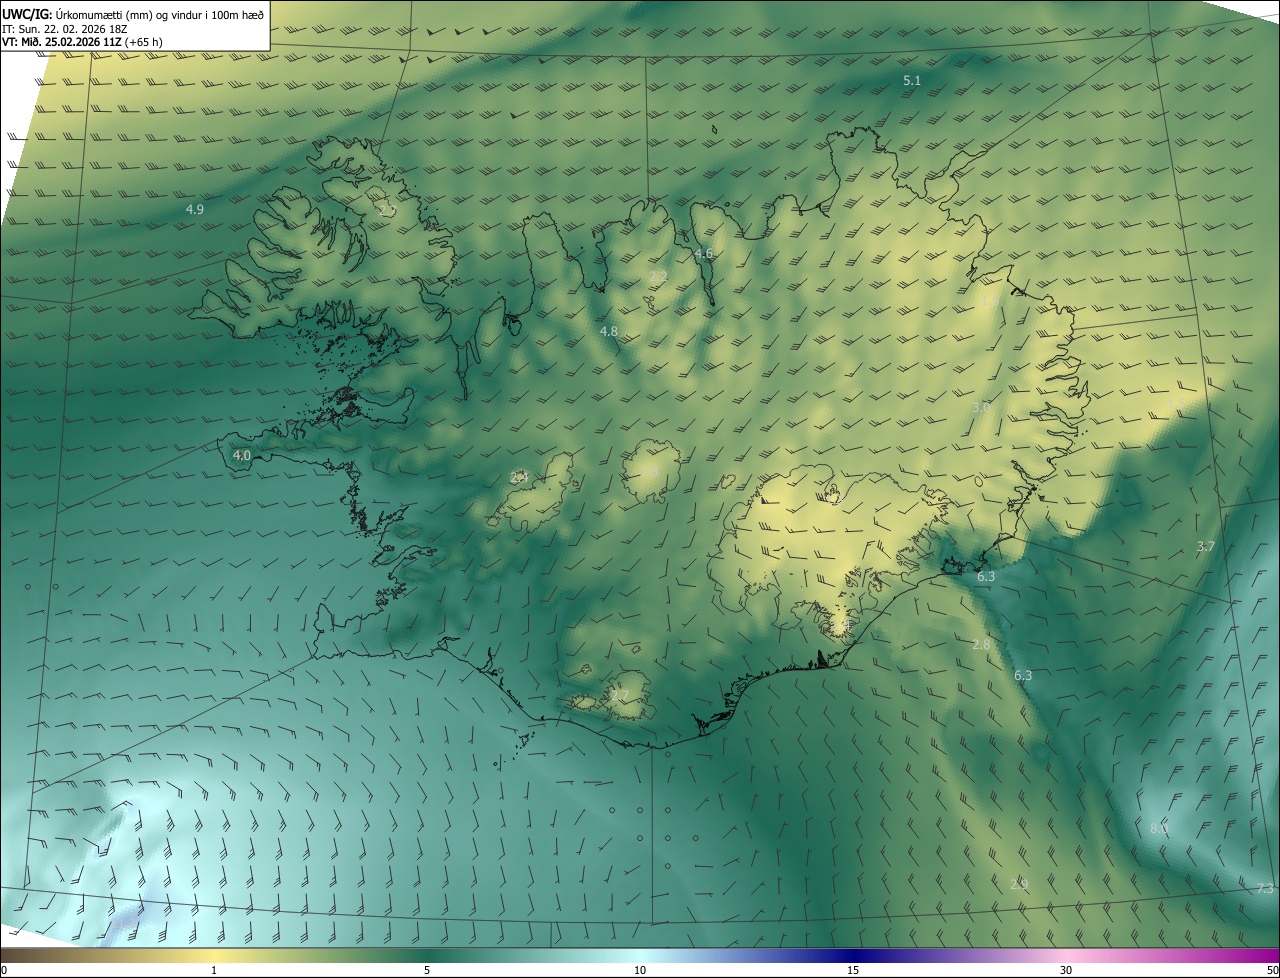Click the colorbar tick label 1
Screen dimensions: 1280x978
[214, 970]
